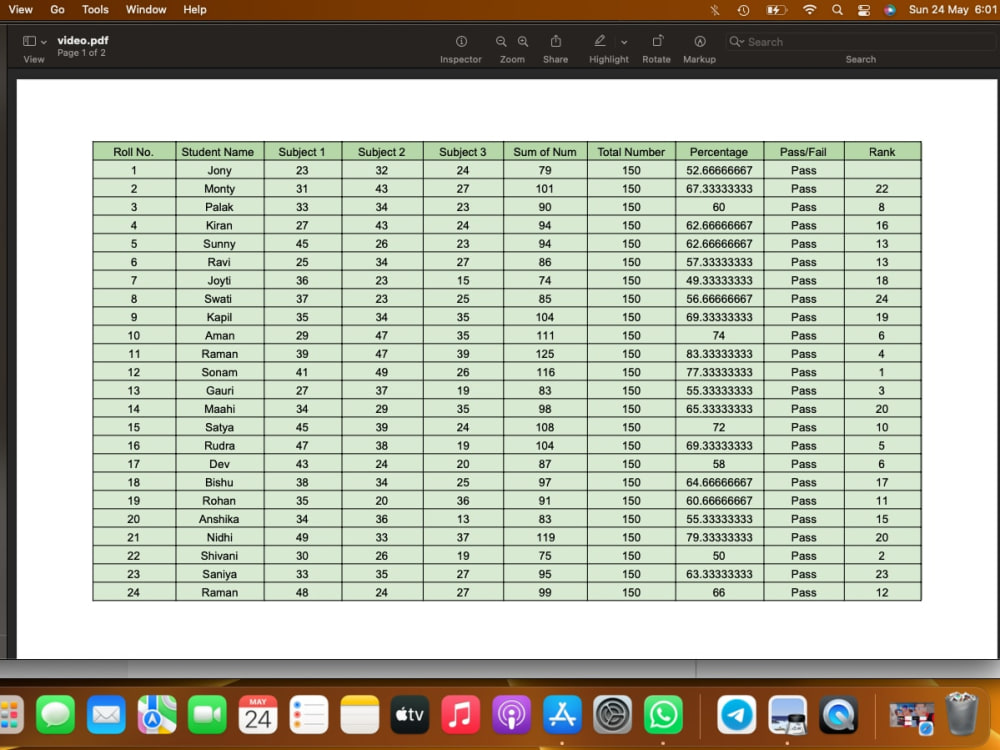Viewport: 1000px width, 750px height.
Task: Open the Tools menu
Action: point(95,10)
